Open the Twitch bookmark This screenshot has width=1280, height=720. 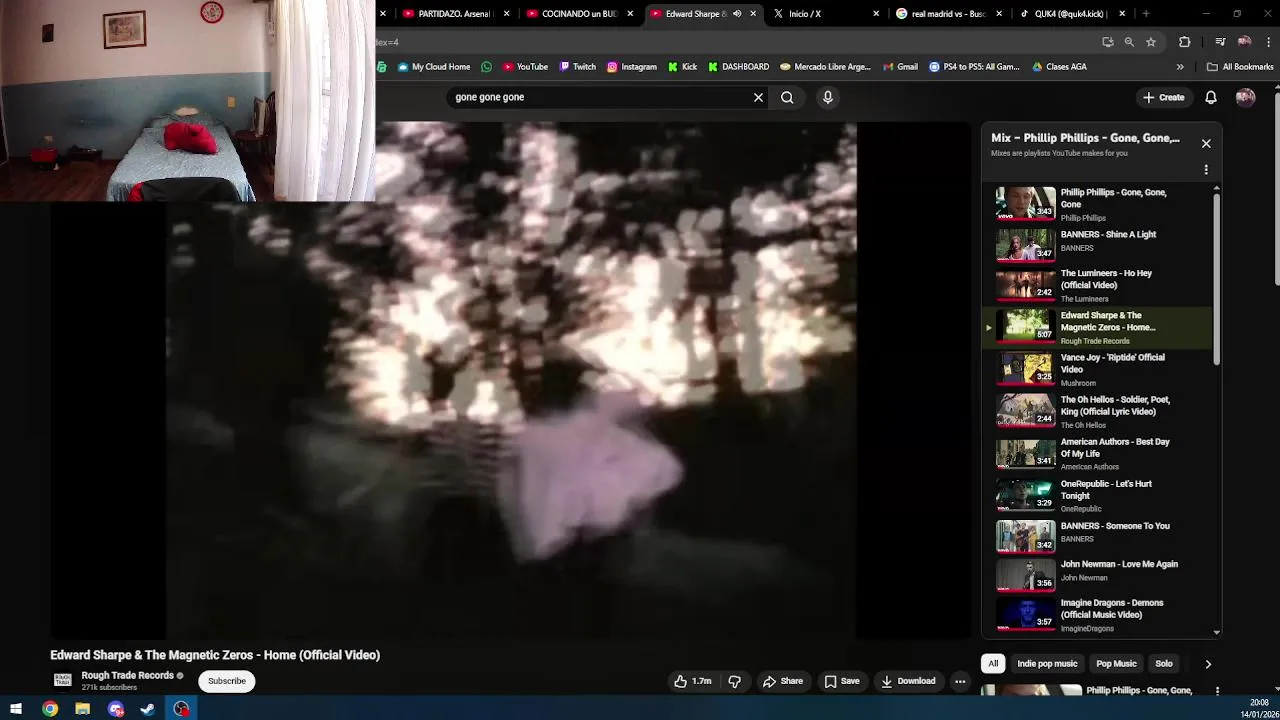pyautogui.click(x=578, y=67)
